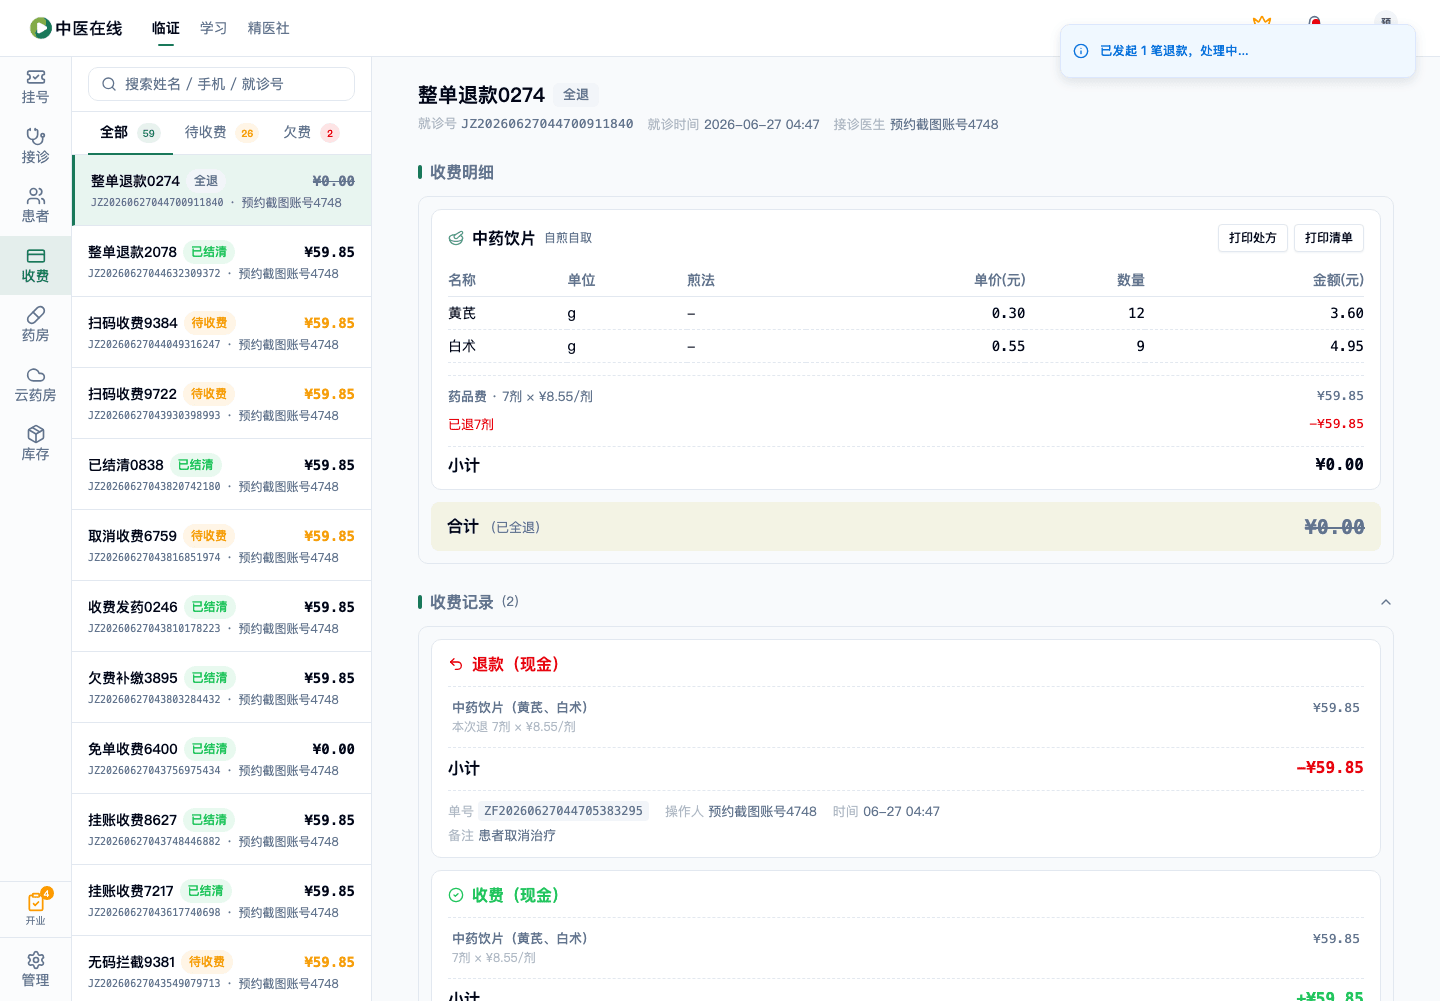Open the 挂号 registration sidebar icon

coord(35,87)
